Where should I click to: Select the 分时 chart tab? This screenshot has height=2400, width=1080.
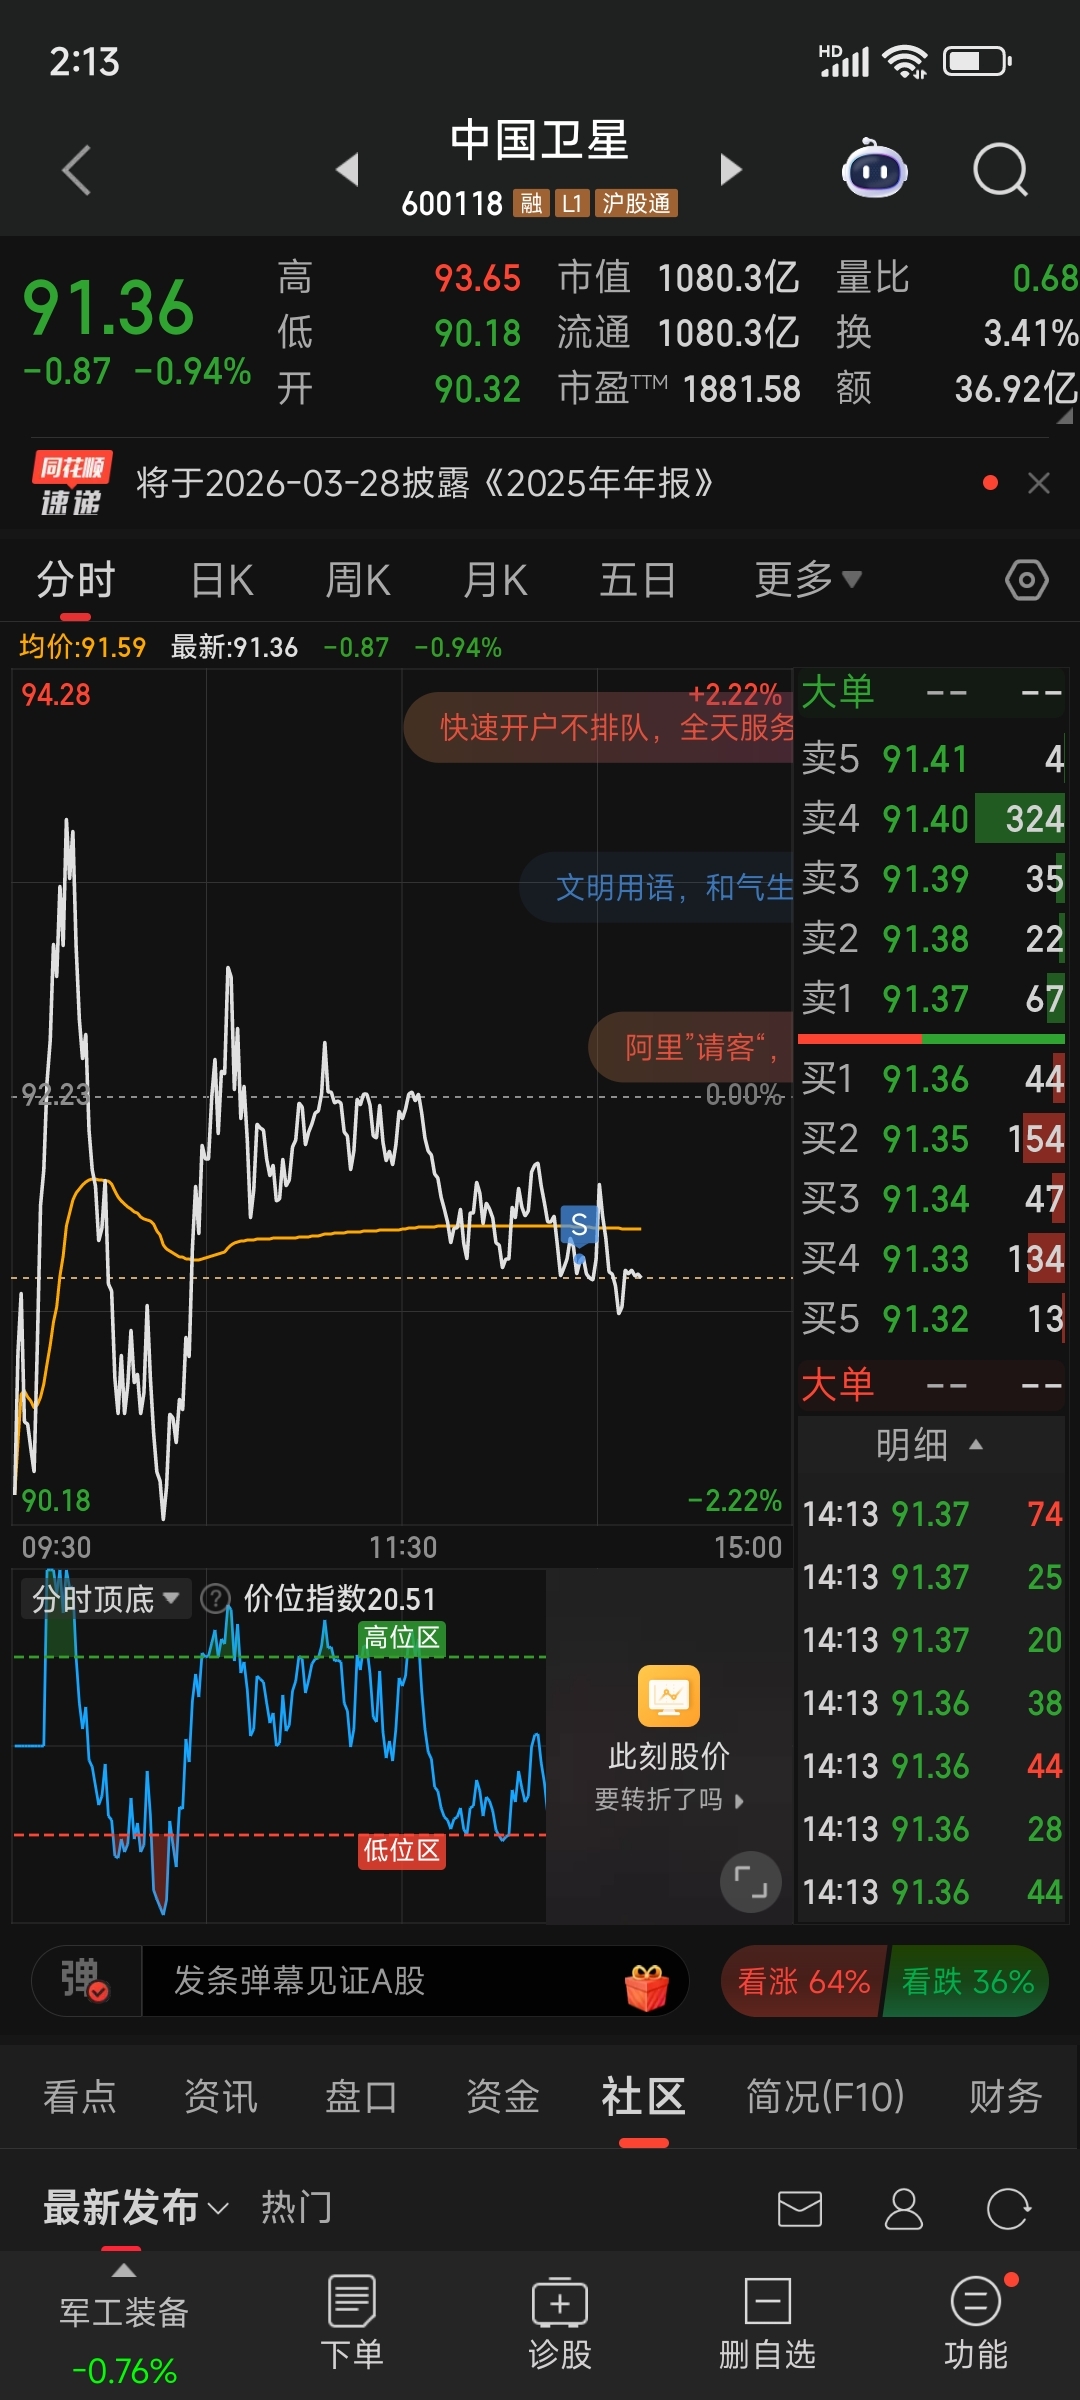coord(76,580)
